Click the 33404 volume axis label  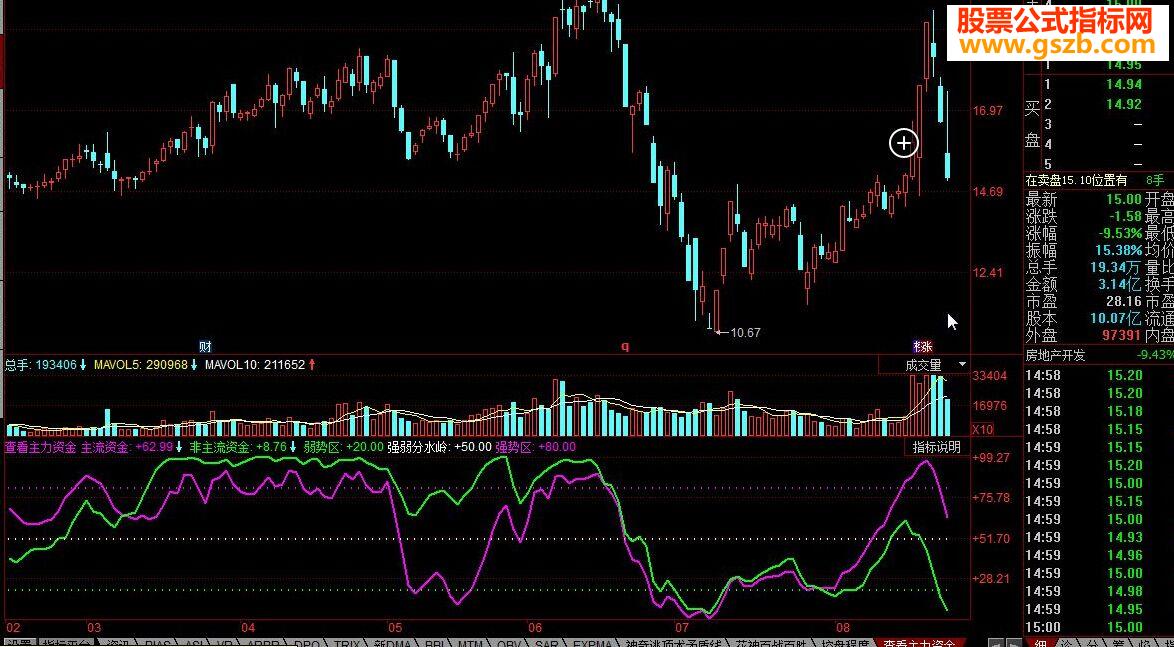988,376
